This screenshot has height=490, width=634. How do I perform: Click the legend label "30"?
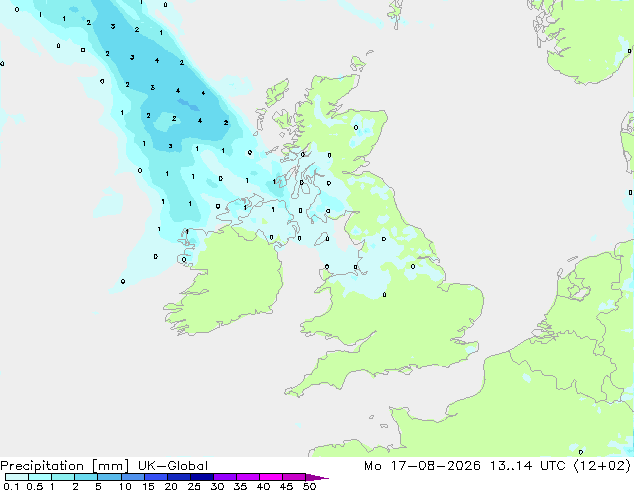(x=217, y=486)
